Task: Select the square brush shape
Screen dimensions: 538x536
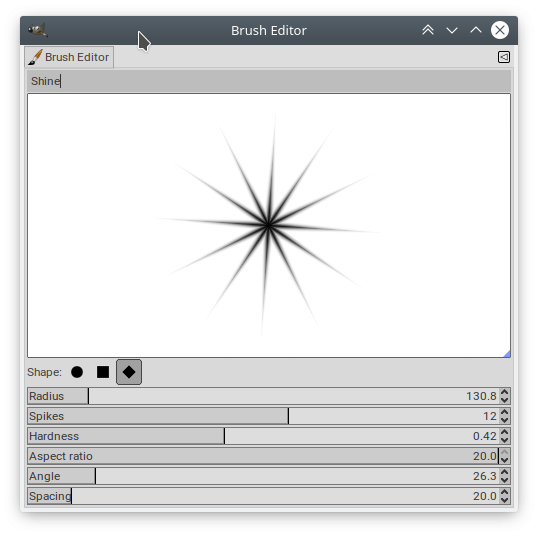Action: [103, 372]
